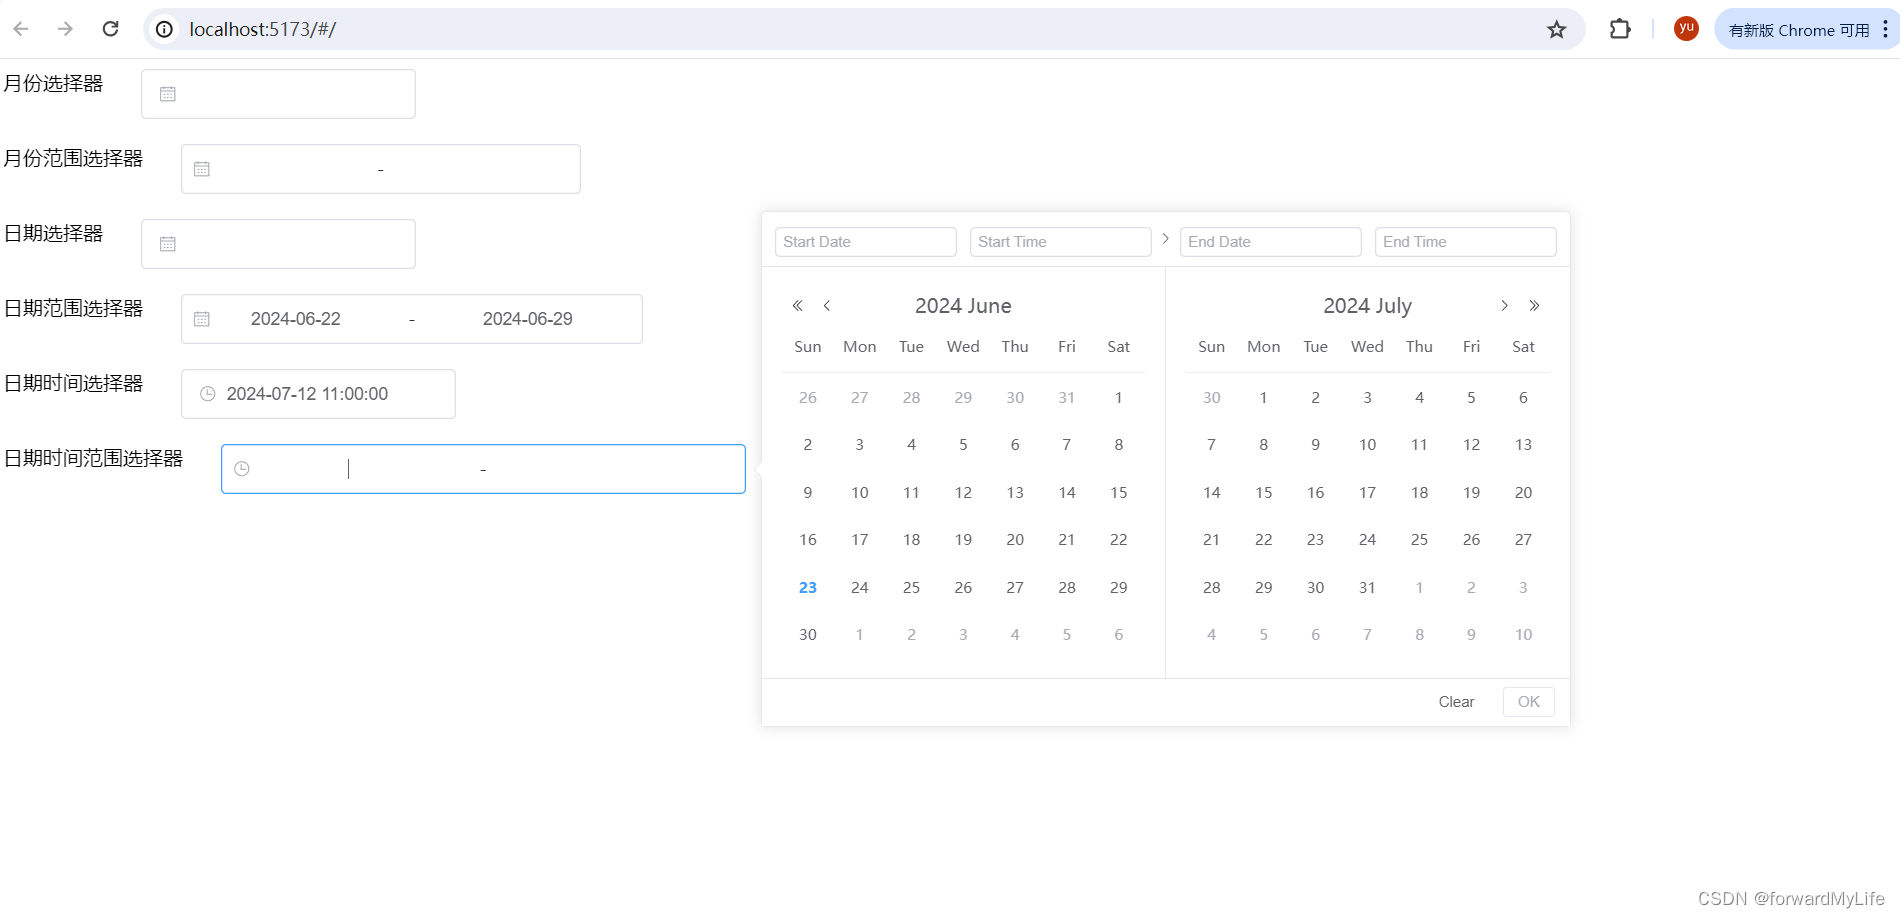Open date range start 2024-06-22

296,319
